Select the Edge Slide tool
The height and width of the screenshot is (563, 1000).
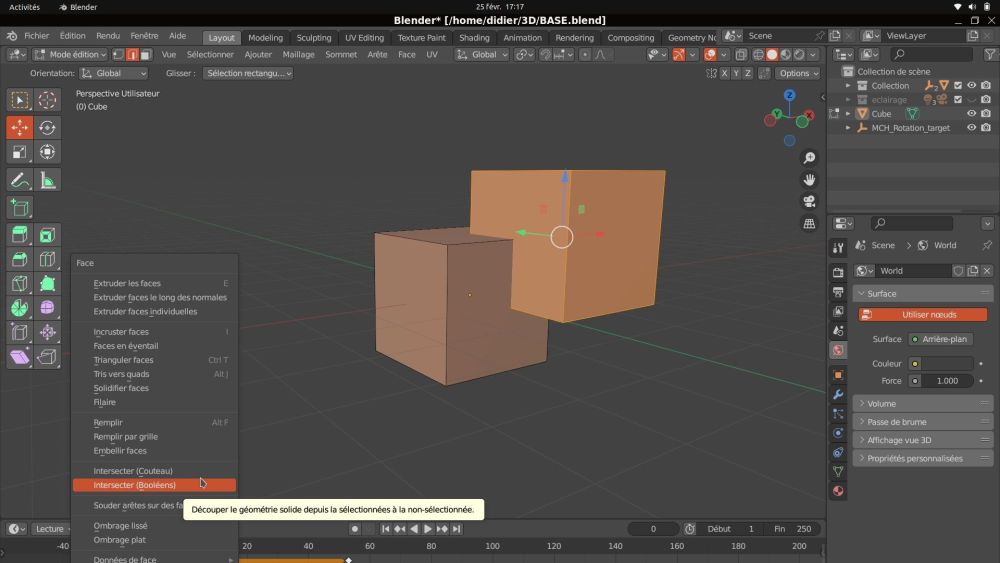click(x=19, y=332)
